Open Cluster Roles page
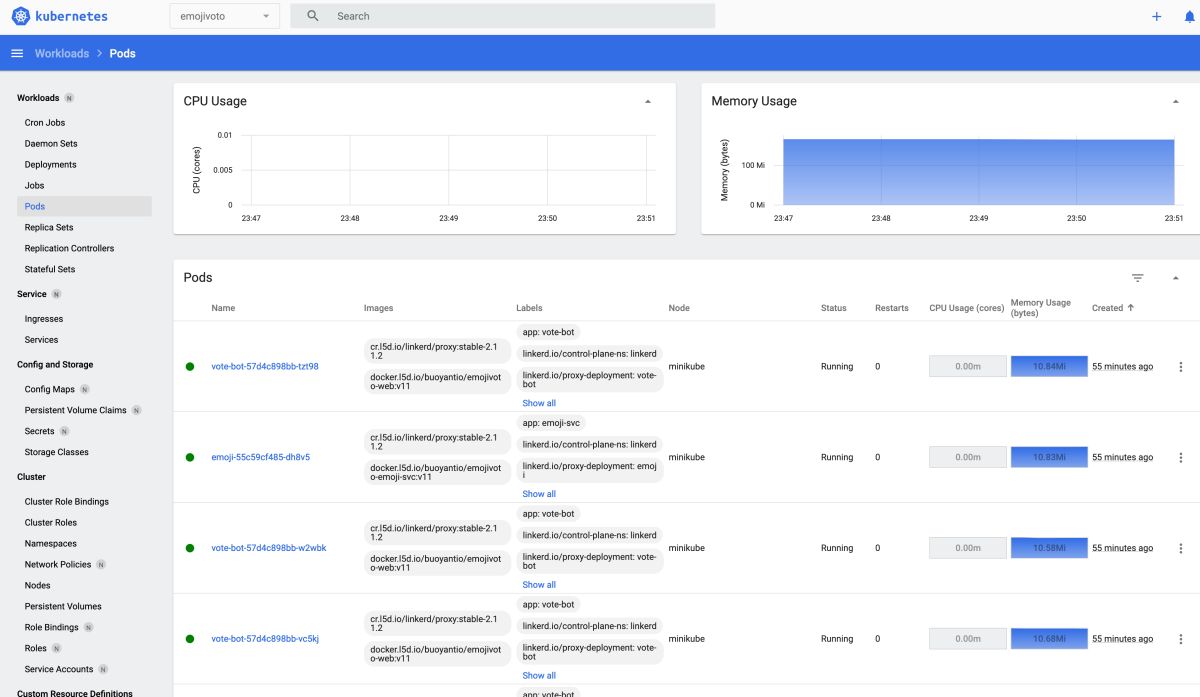The width and height of the screenshot is (1200, 697). coord(51,522)
